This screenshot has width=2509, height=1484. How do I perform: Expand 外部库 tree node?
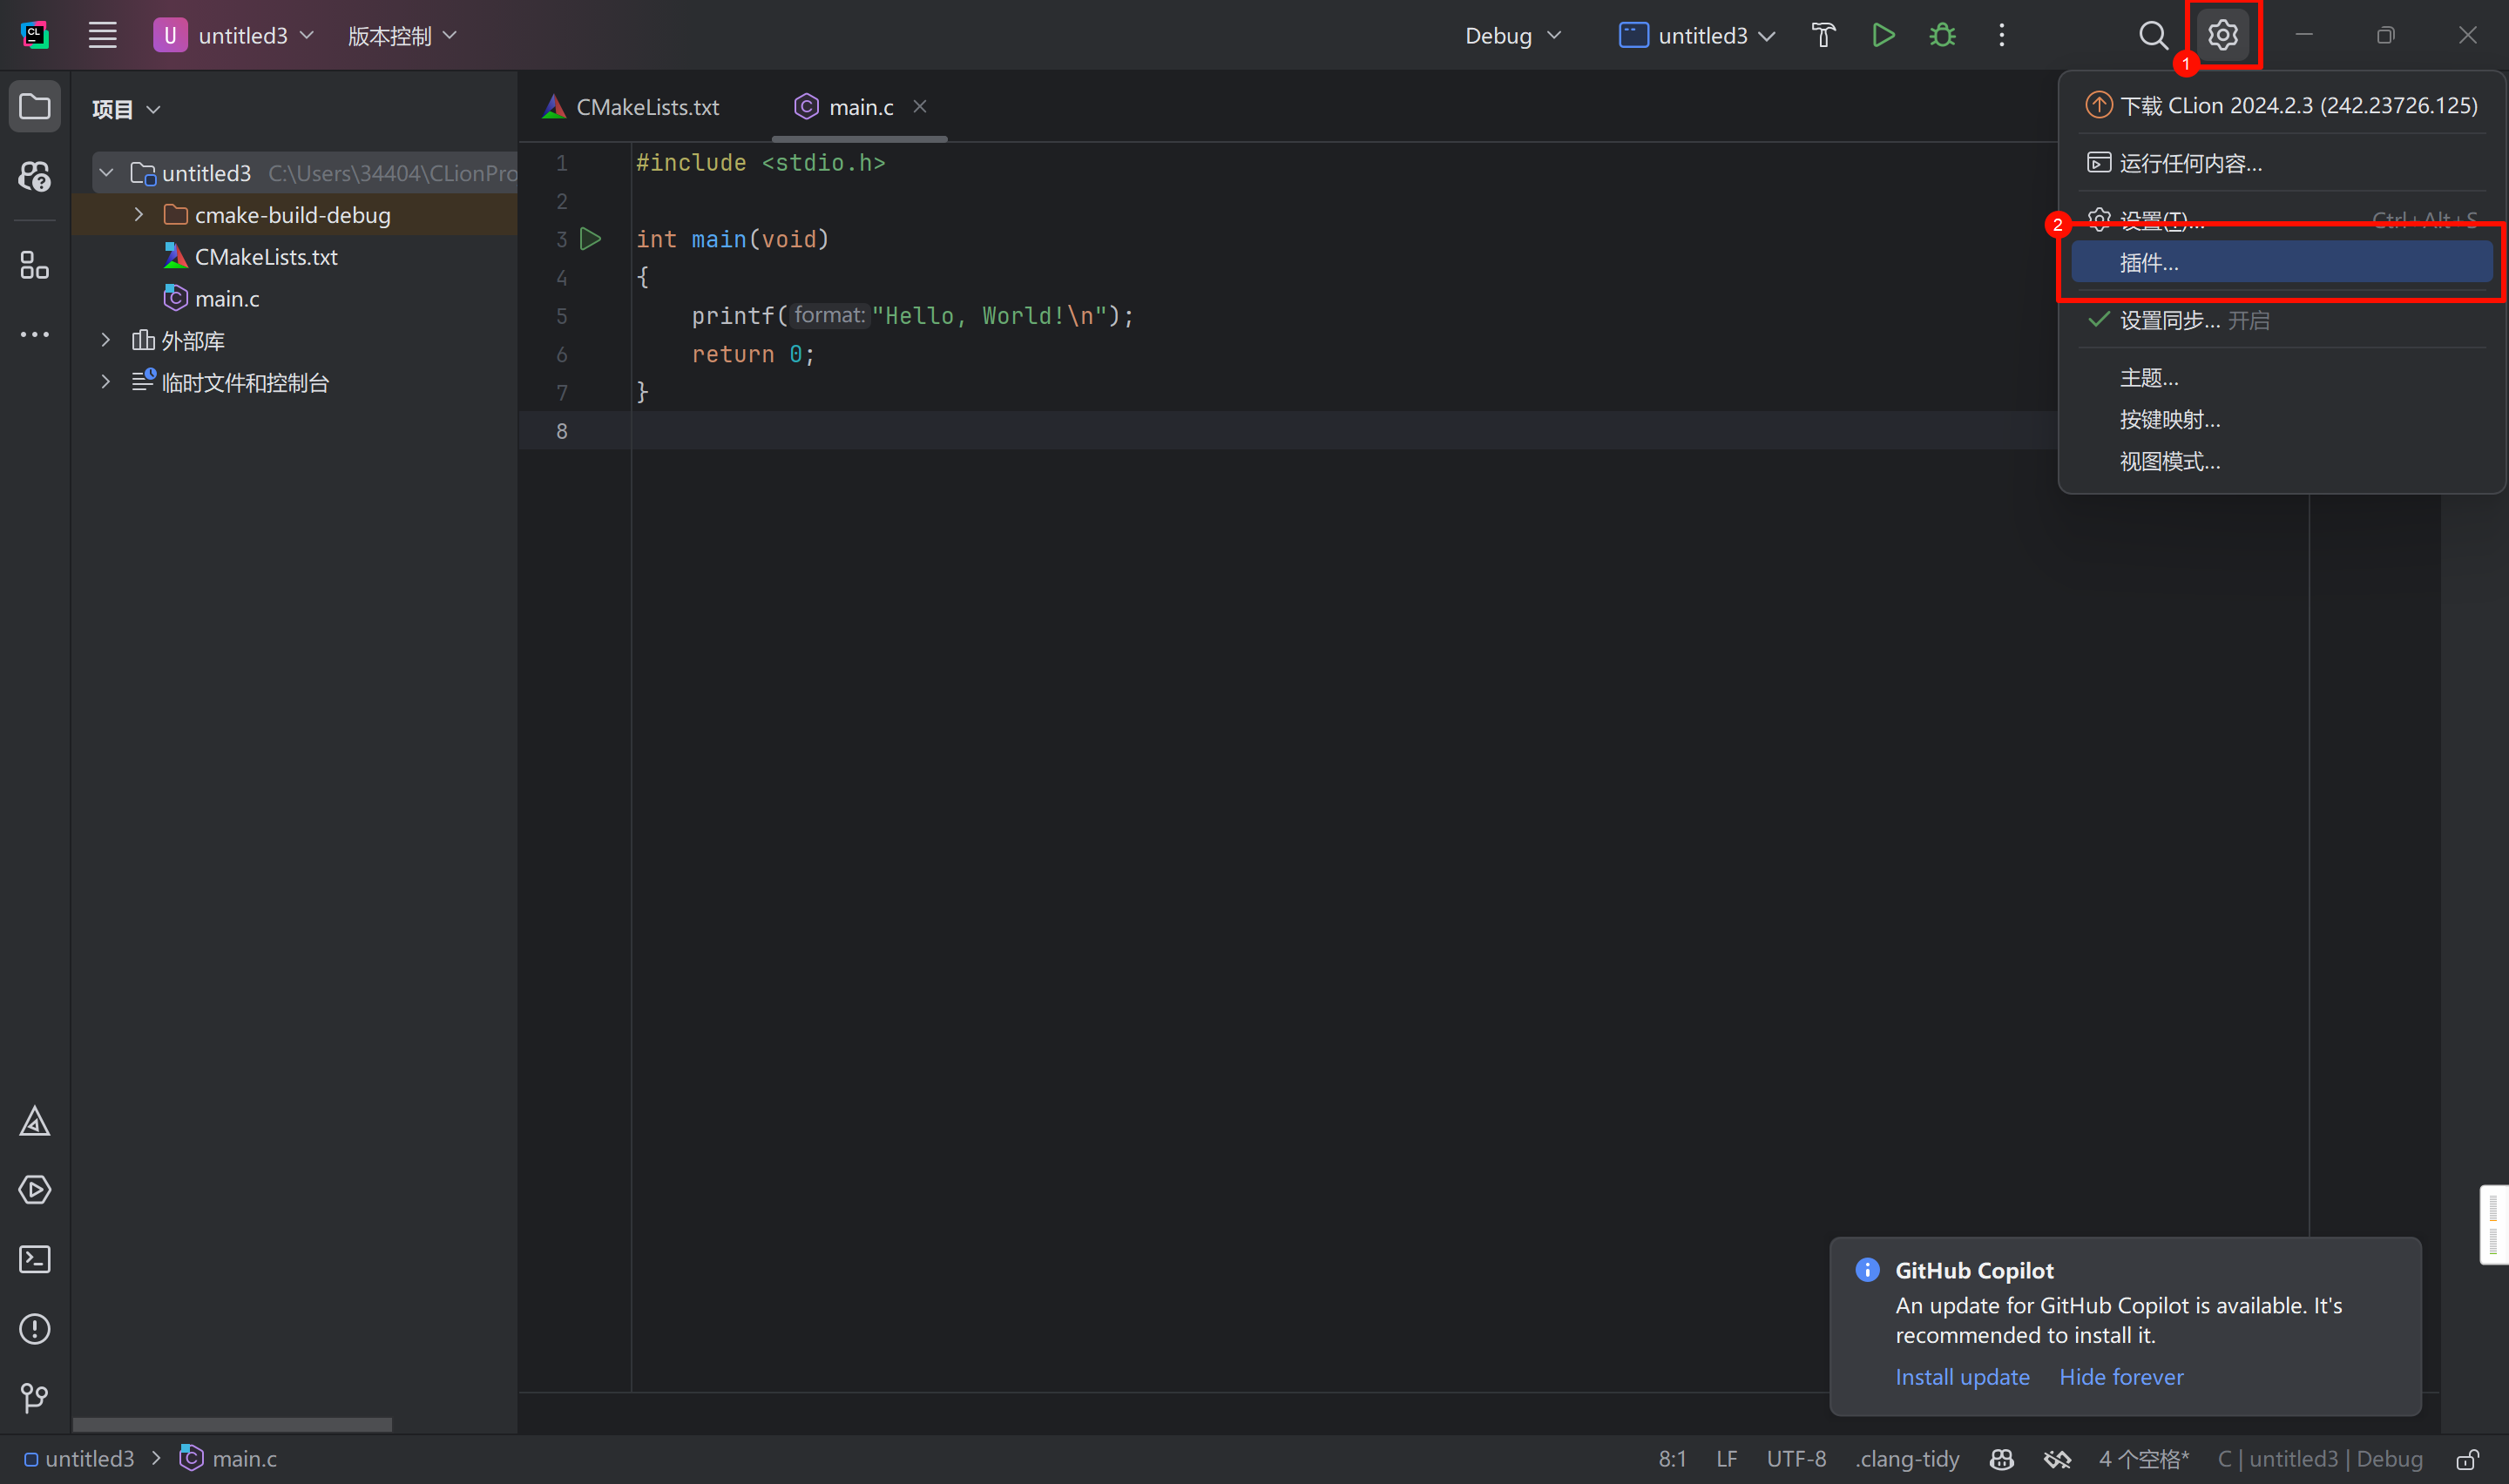point(106,340)
